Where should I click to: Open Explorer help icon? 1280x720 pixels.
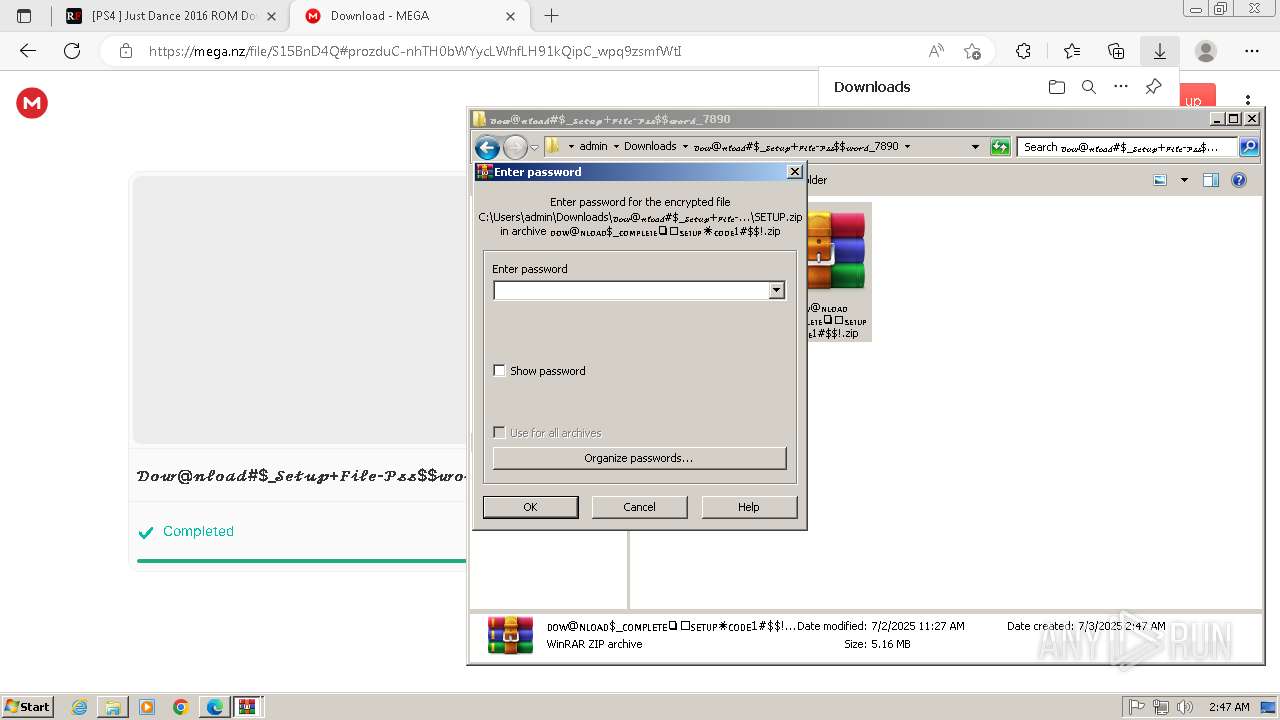pos(1239,180)
